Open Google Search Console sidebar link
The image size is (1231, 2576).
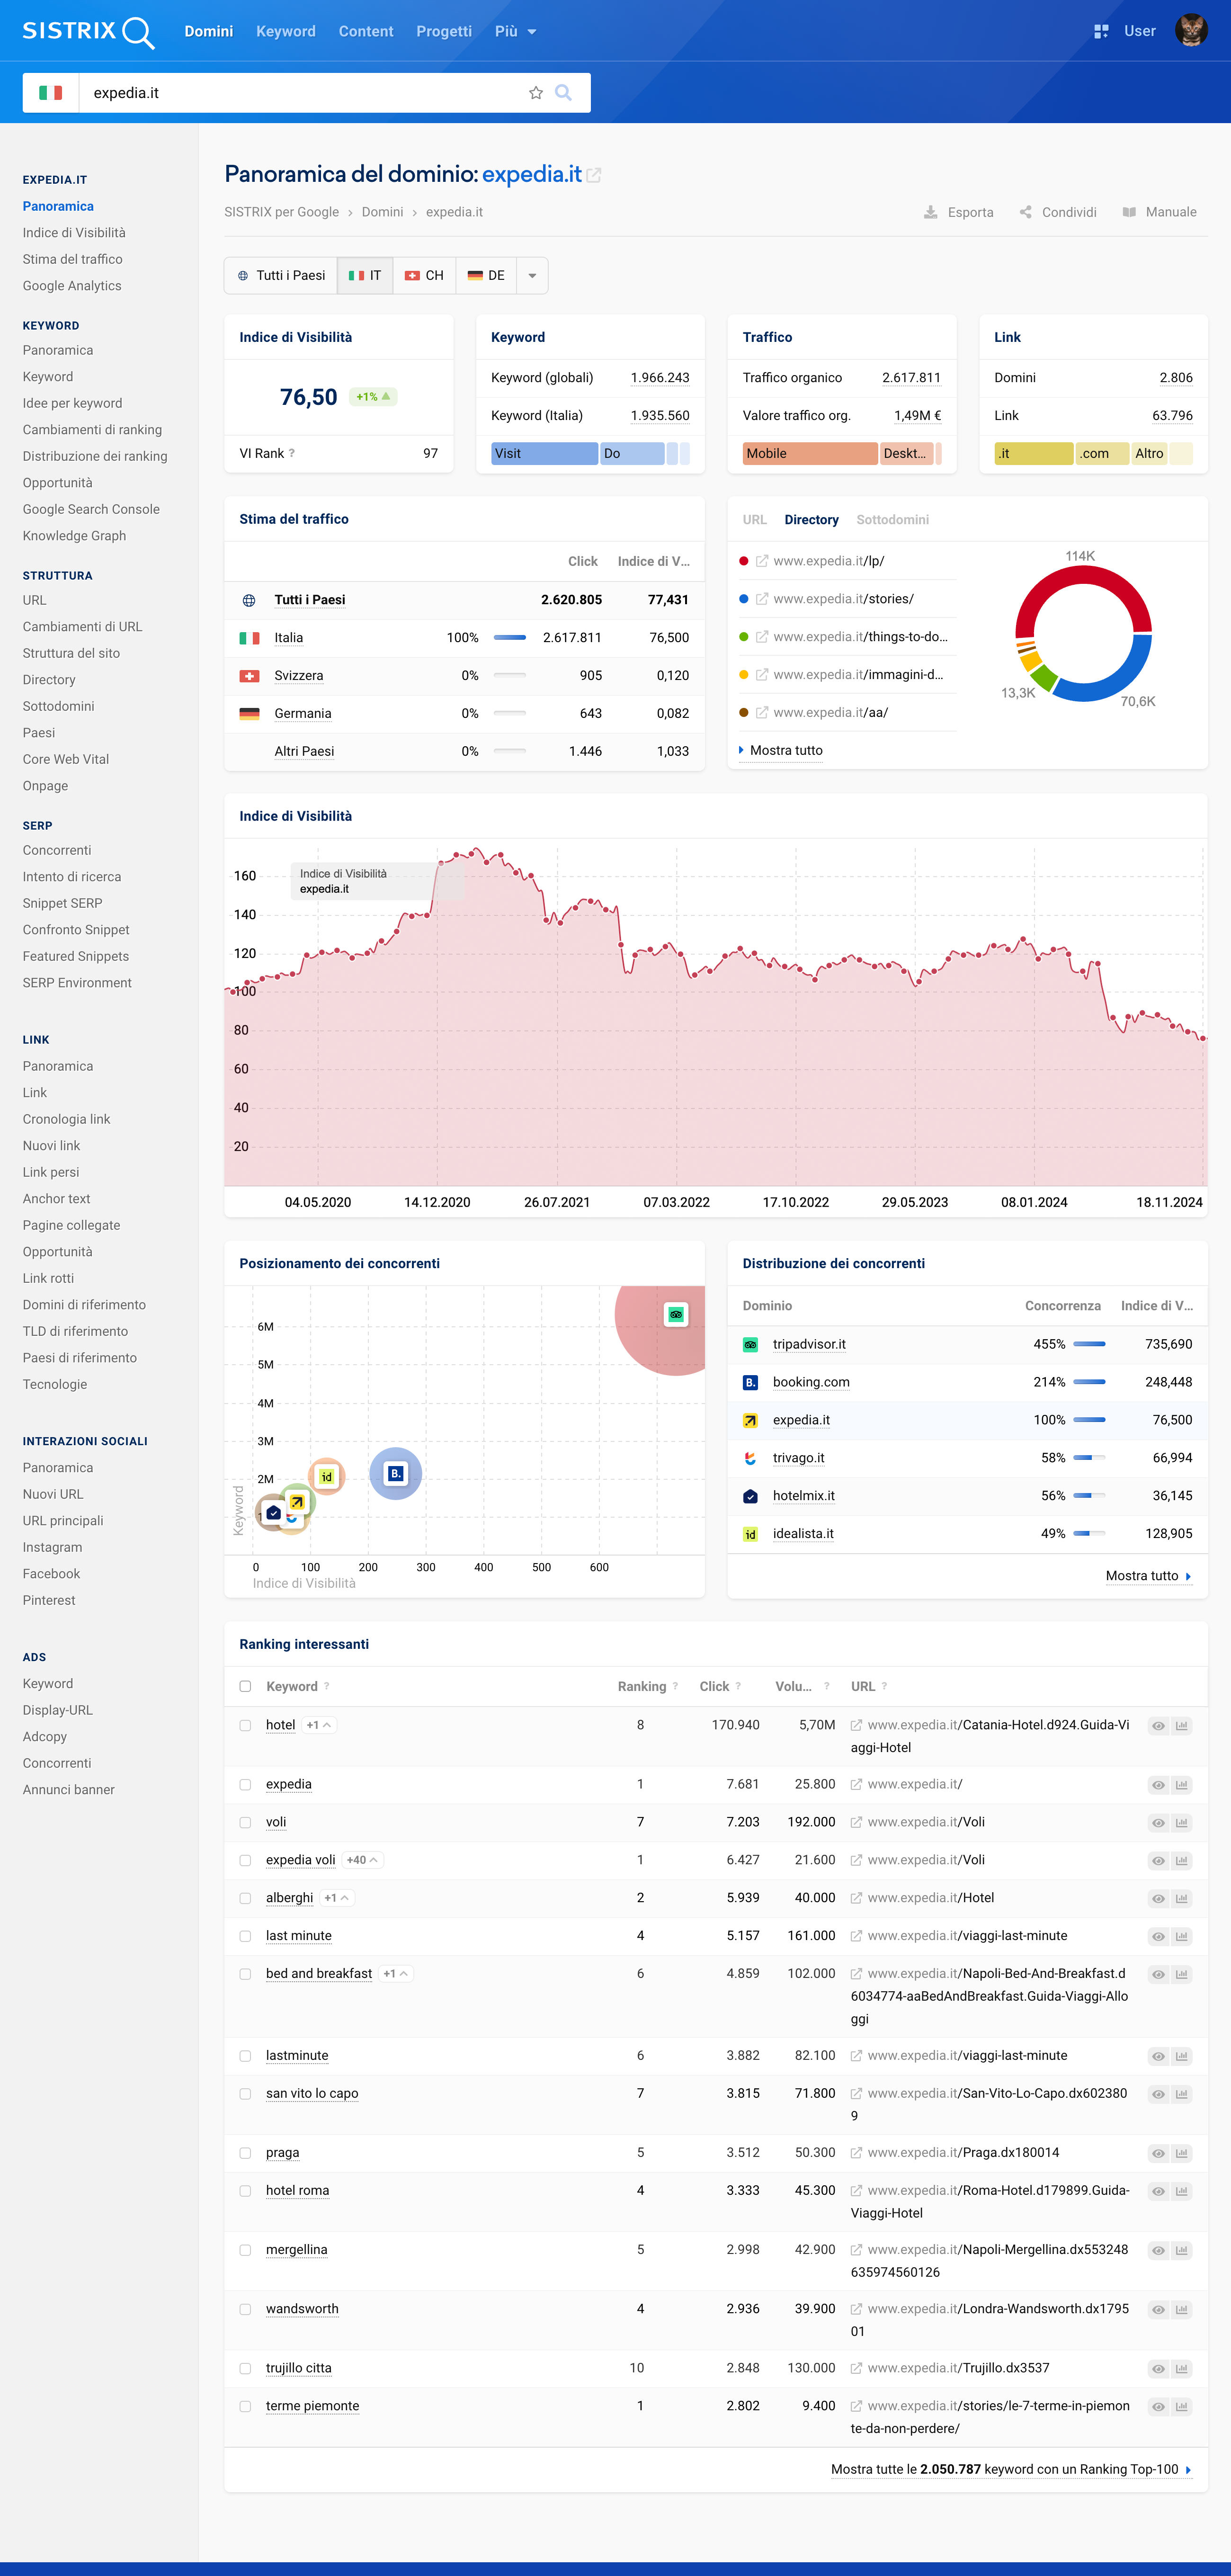click(x=91, y=509)
